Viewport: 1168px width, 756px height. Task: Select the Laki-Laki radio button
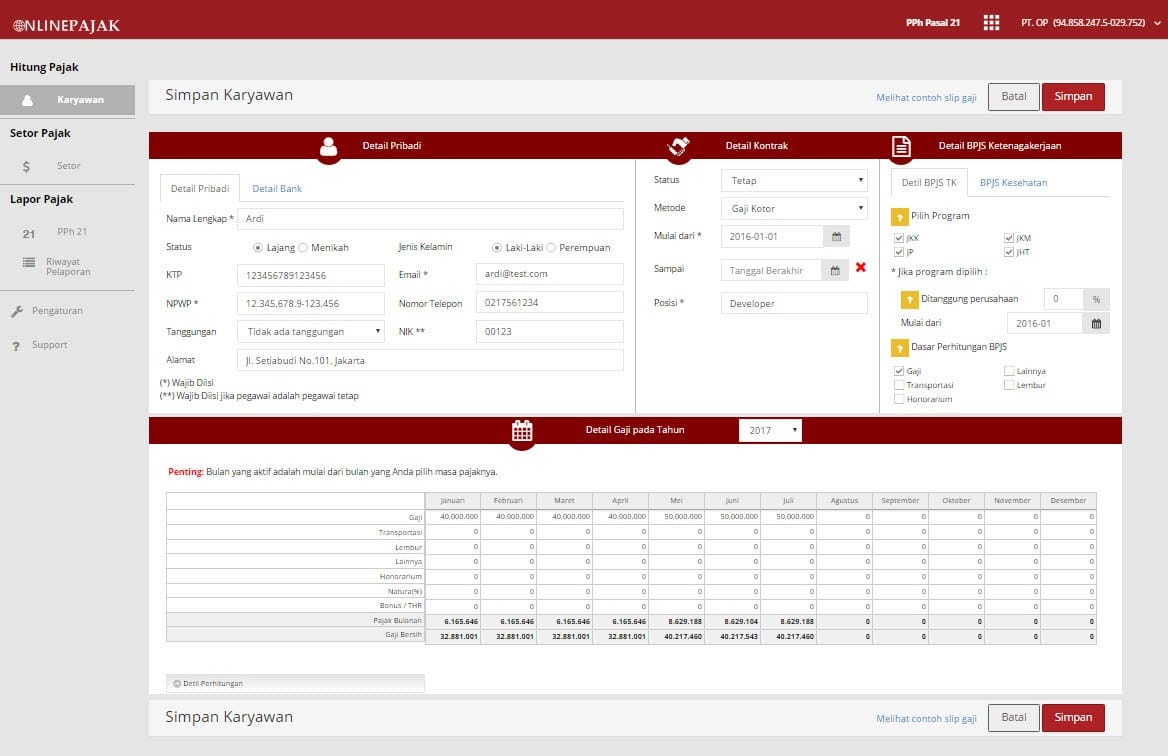coord(497,248)
